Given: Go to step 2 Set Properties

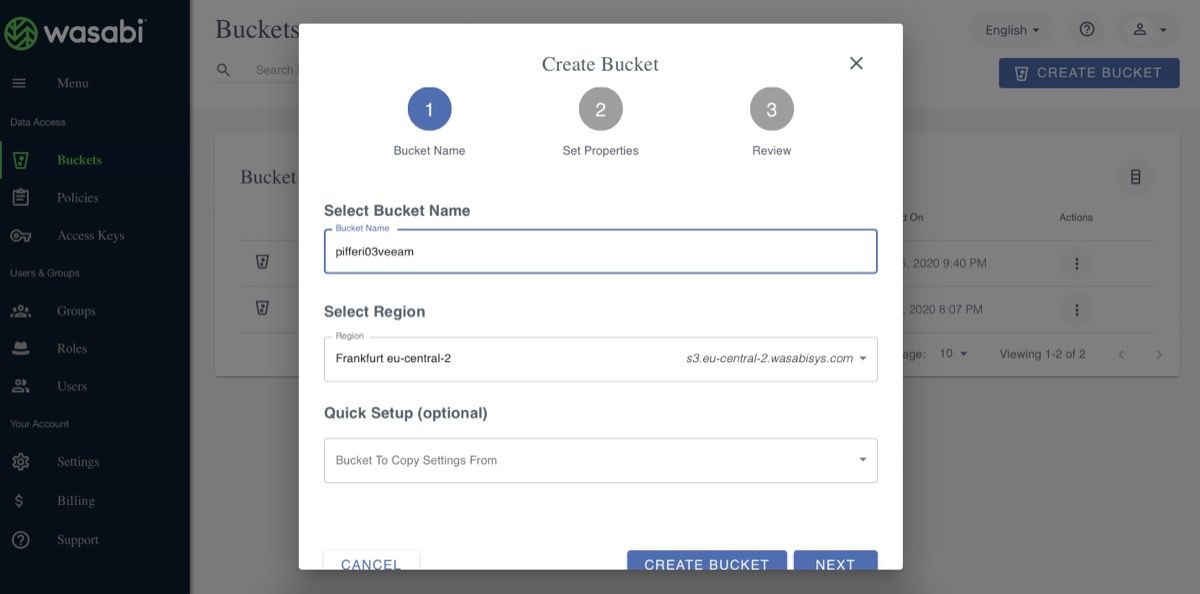Looking at the screenshot, I should [x=600, y=110].
